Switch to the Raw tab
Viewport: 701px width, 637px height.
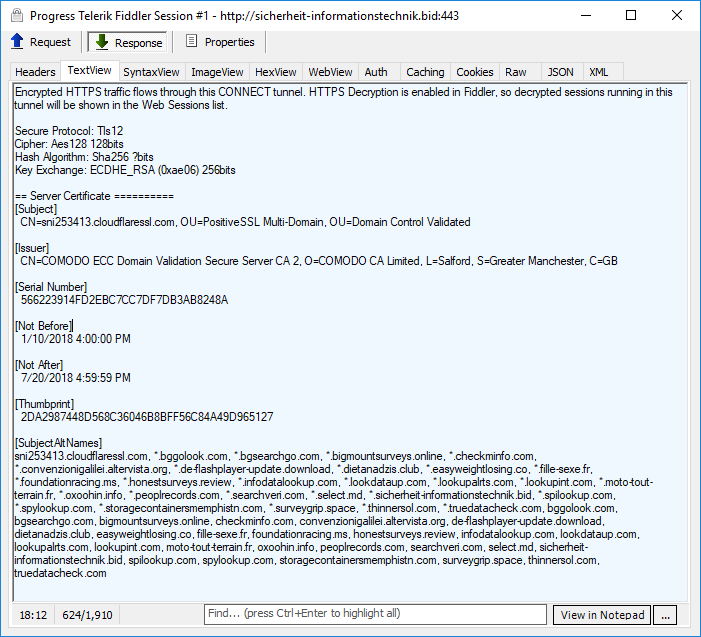(516, 72)
